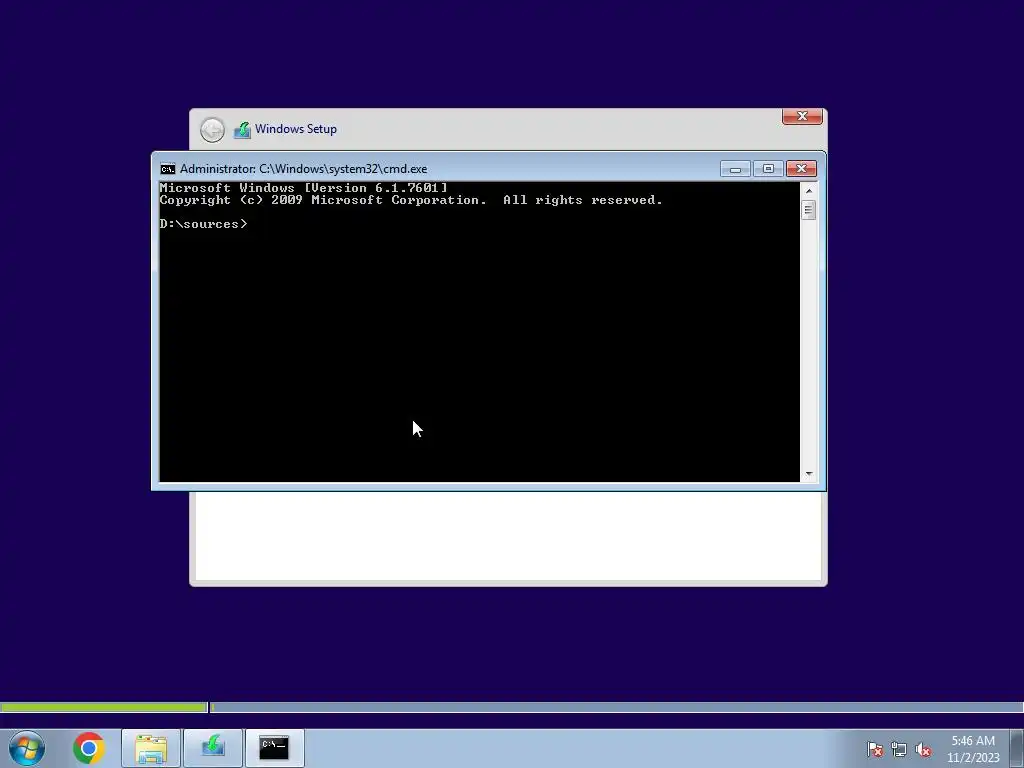
Task: Click the command prompt scroll up arrow
Action: pyautogui.click(x=809, y=191)
